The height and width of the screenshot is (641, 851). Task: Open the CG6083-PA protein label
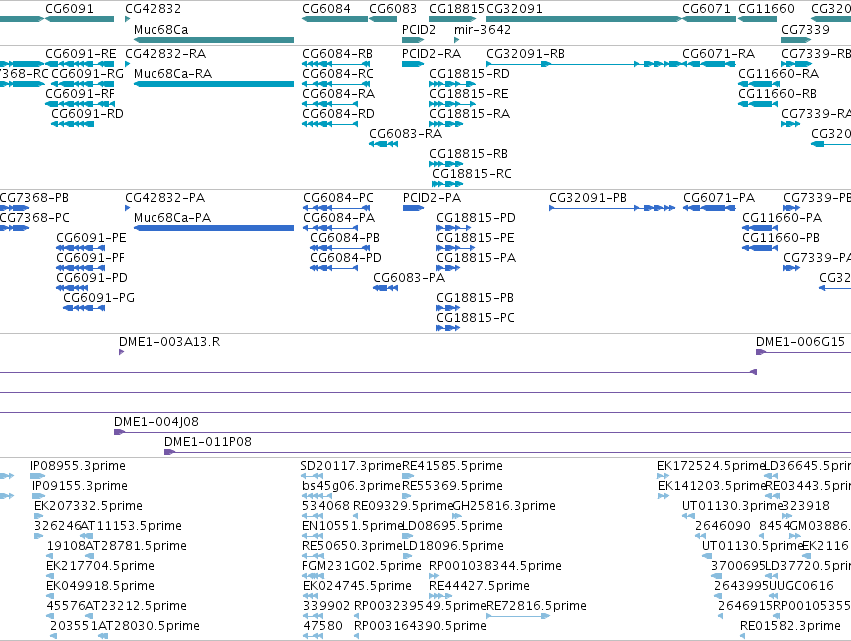409,278
